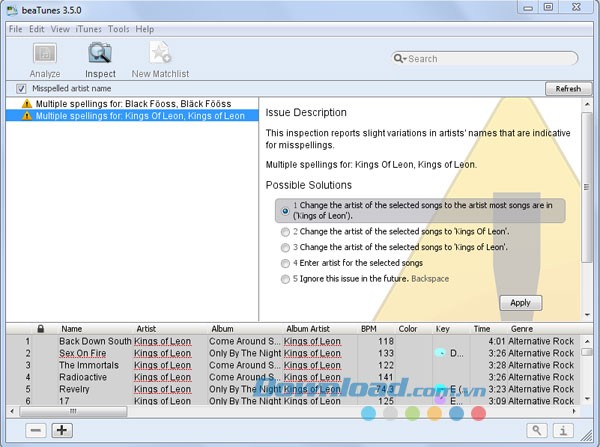The height and width of the screenshot is (447, 600).
Task: Click the Inspect toolbar icon
Action: point(100,55)
